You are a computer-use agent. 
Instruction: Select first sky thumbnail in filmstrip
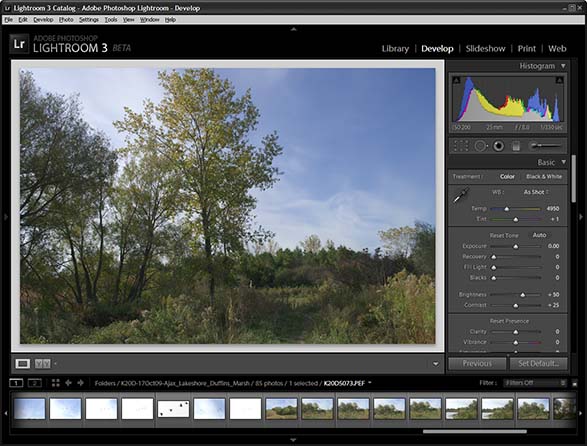(29, 409)
